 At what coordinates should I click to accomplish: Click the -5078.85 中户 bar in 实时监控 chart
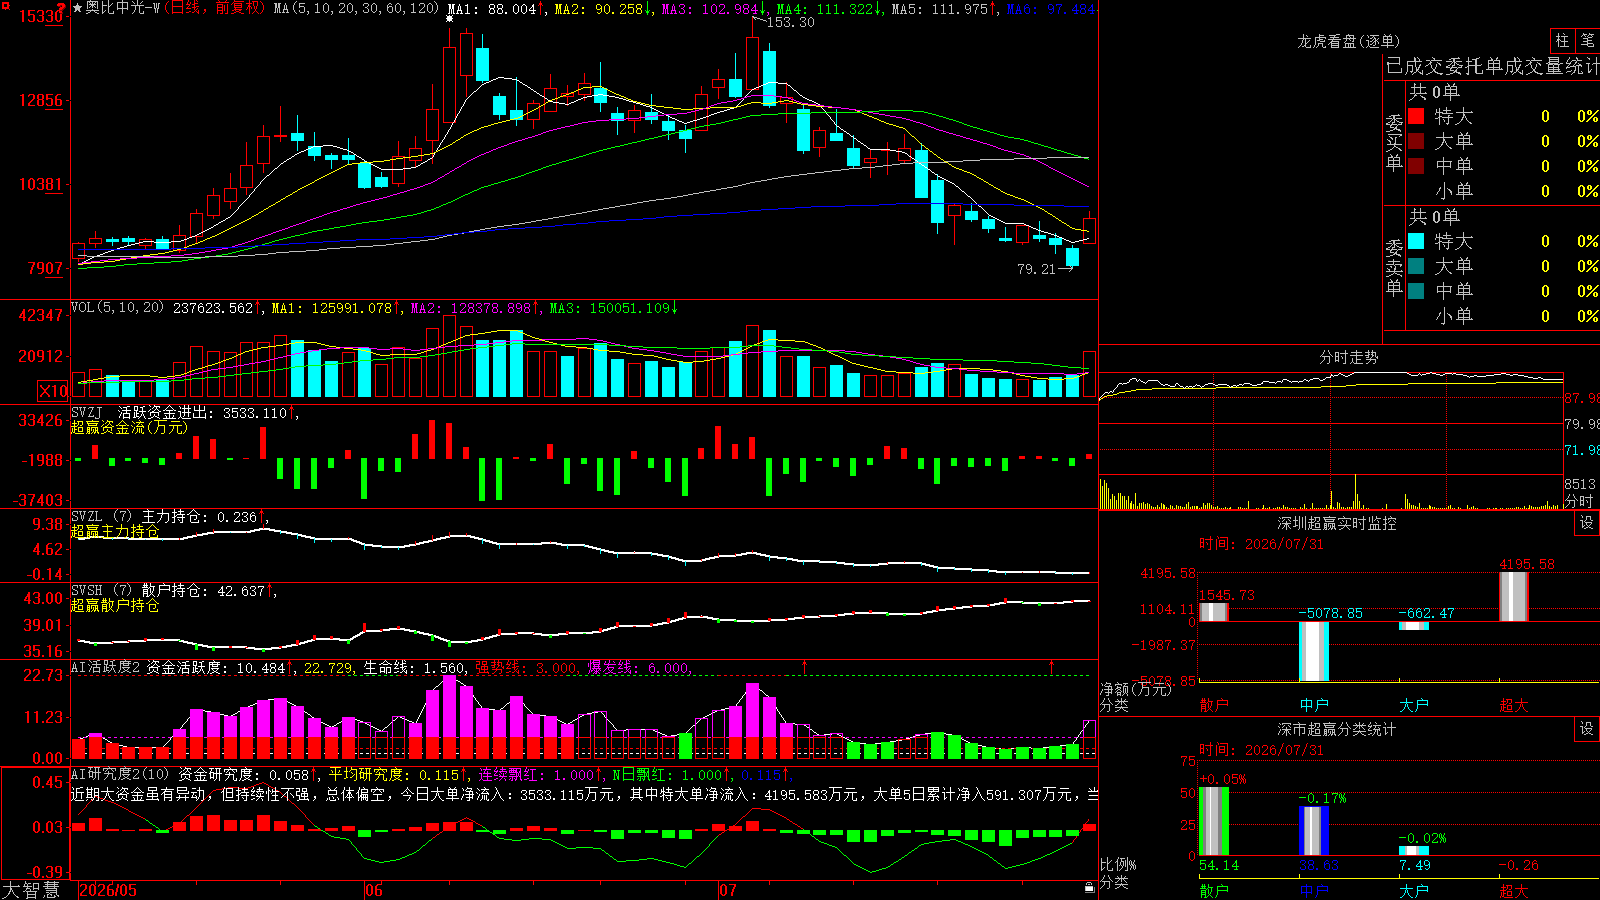click(x=1314, y=651)
